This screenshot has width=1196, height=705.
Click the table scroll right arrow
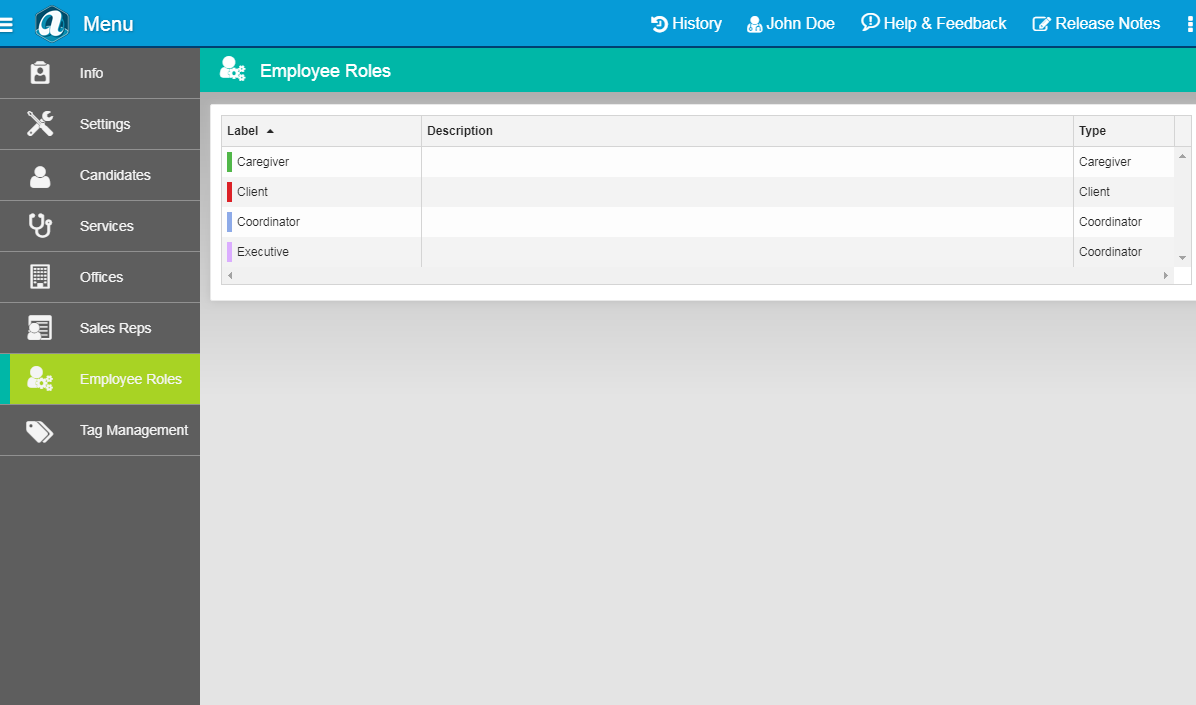point(1165,275)
